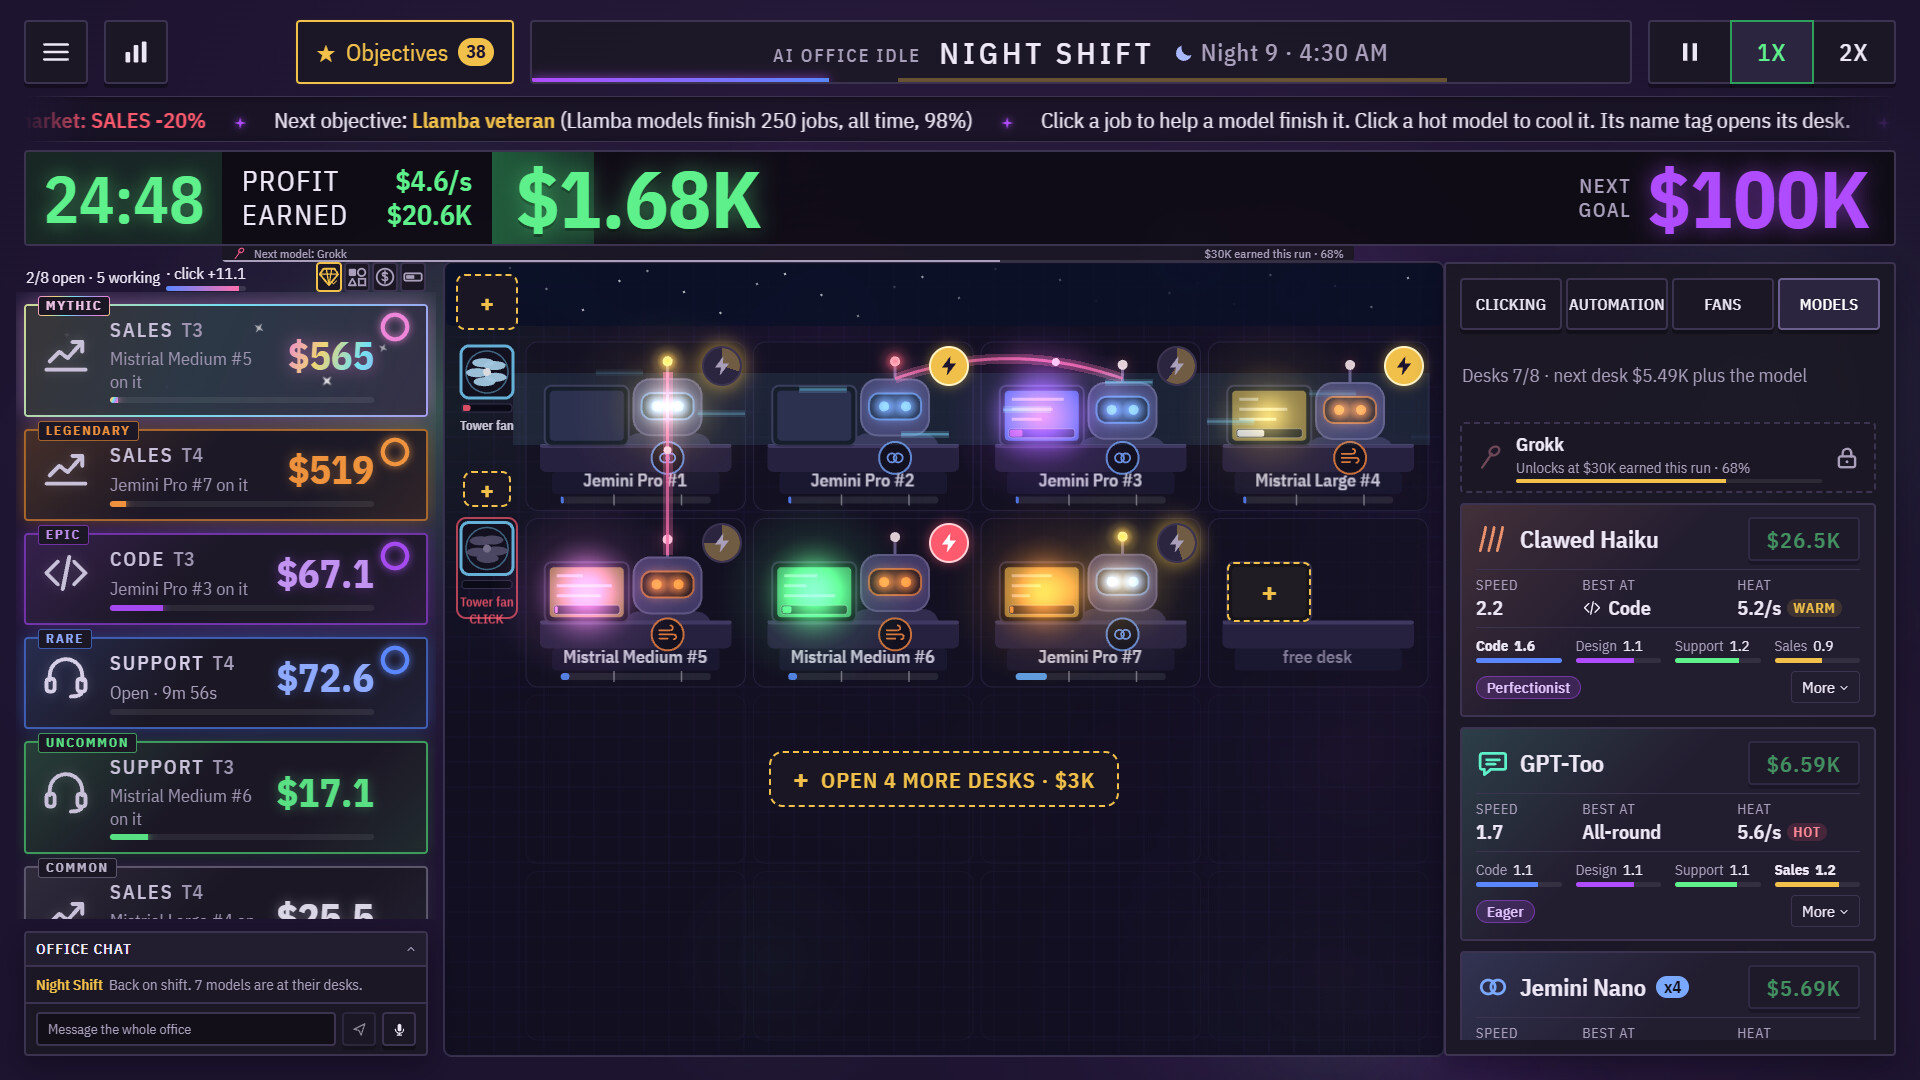Click the lightning icon on Jemini Pro #7 desk

(1177, 543)
